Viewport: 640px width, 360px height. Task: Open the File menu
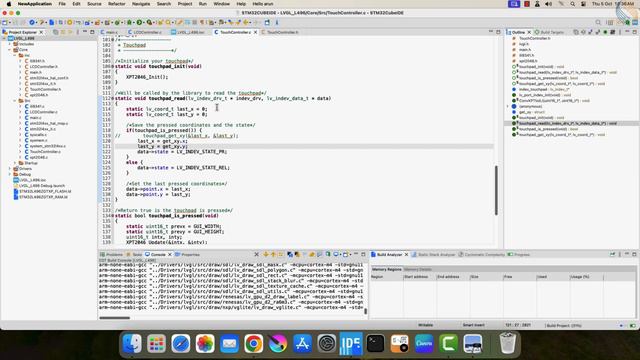pos(62,4)
